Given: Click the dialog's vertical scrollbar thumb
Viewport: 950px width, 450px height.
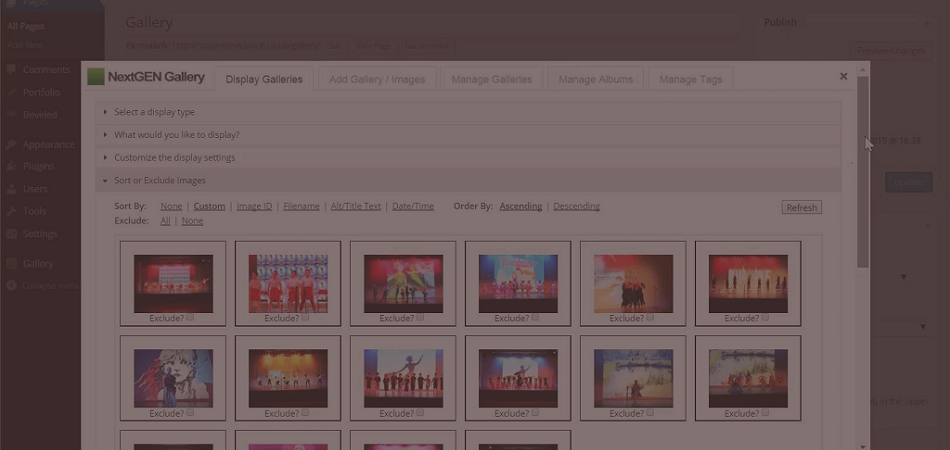Looking at the screenshot, I should (x=863, y=170).
